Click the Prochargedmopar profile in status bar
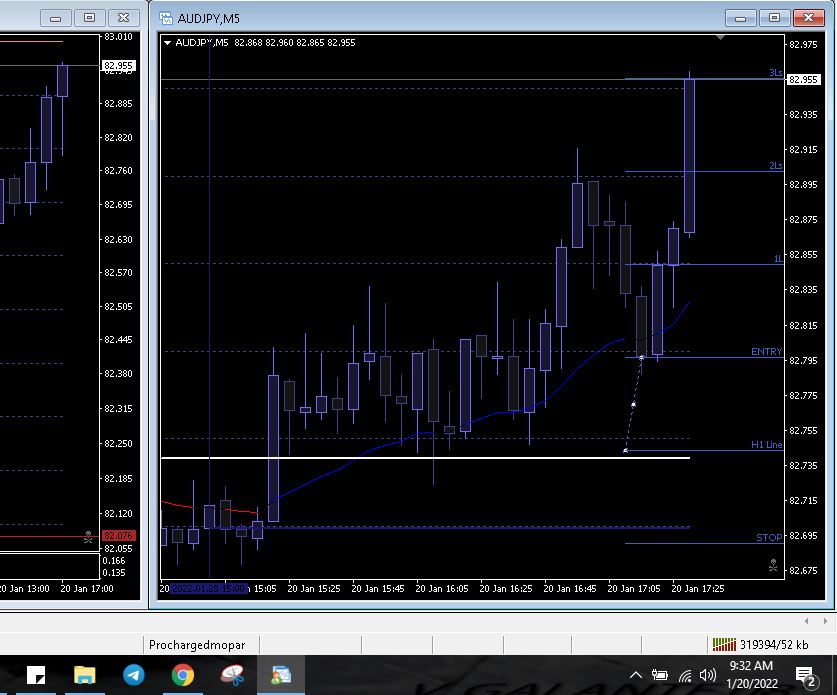837x695 pixels. pos(197,644)
